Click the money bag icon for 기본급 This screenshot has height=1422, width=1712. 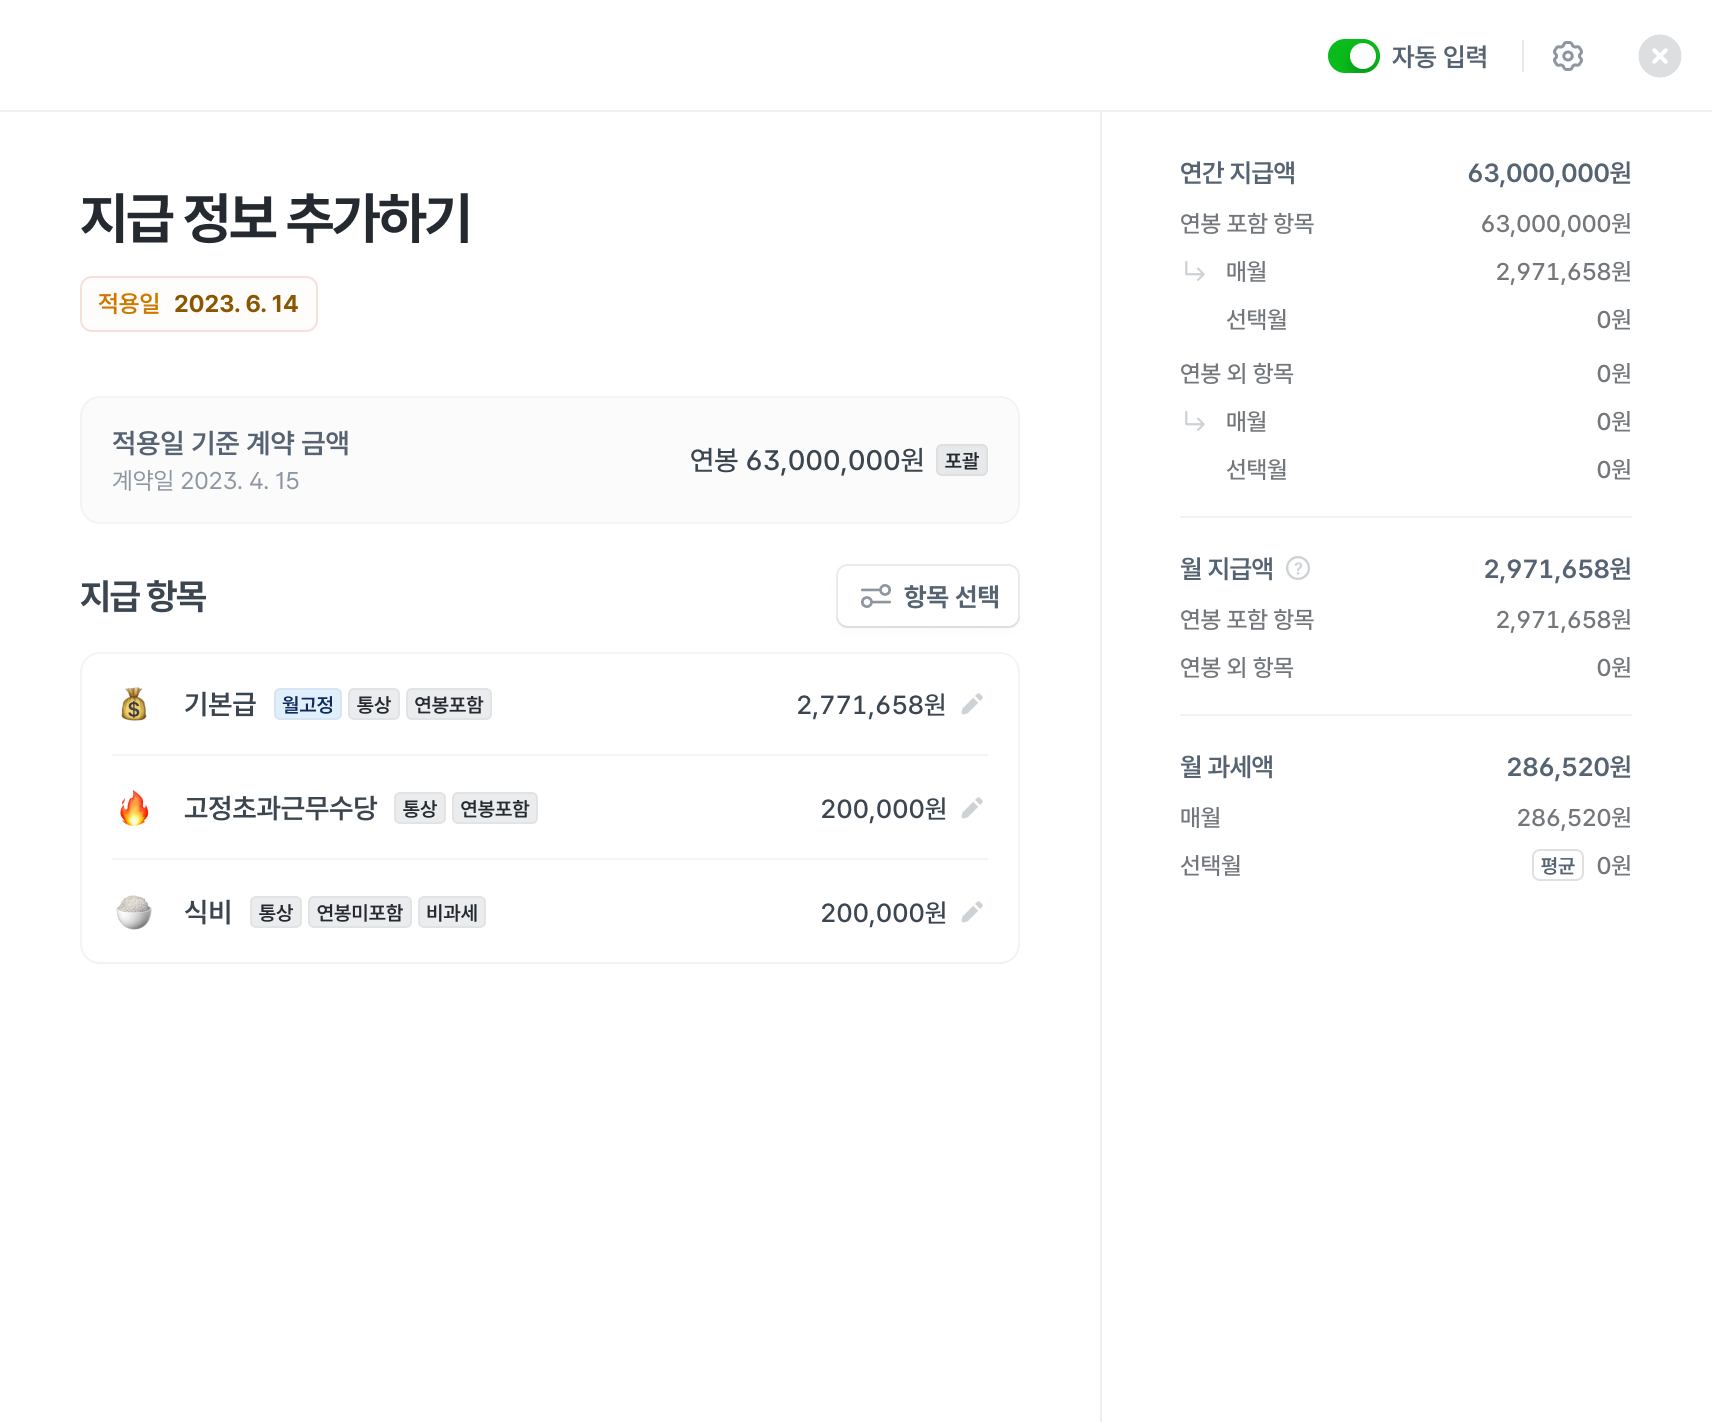pyautogui.click(x=134, y=704)
